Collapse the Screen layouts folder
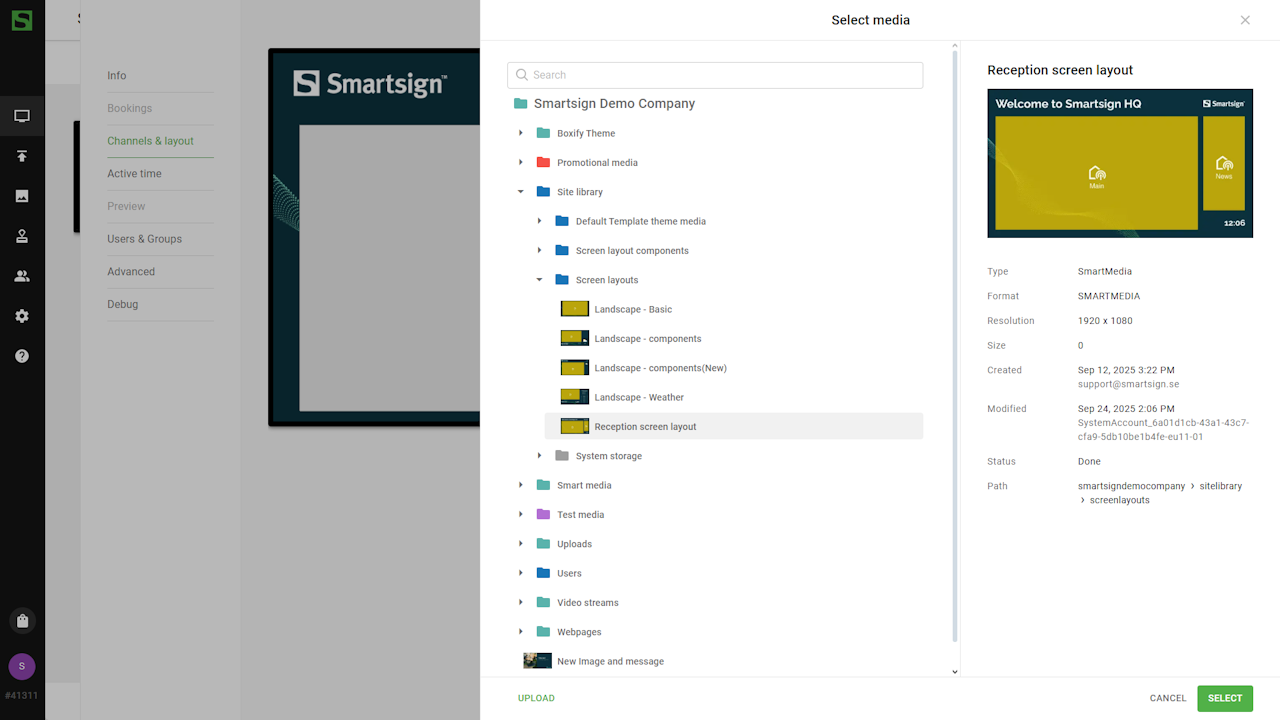The image size is (1280, 720). (x=539, y=280)
